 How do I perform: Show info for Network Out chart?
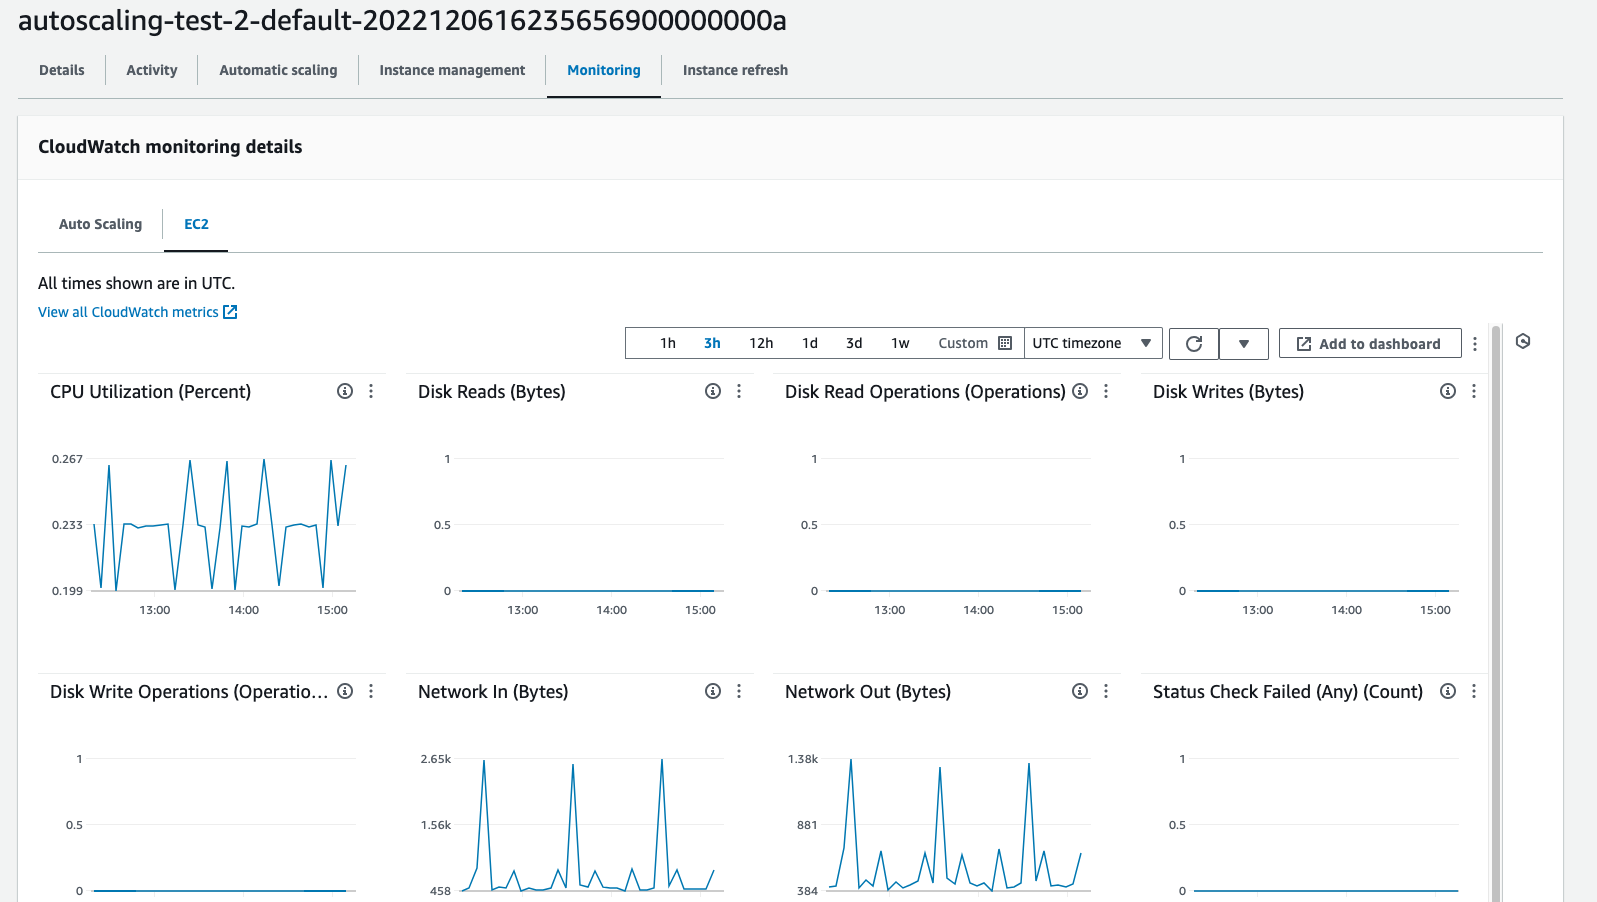(x=1080, y=691)
